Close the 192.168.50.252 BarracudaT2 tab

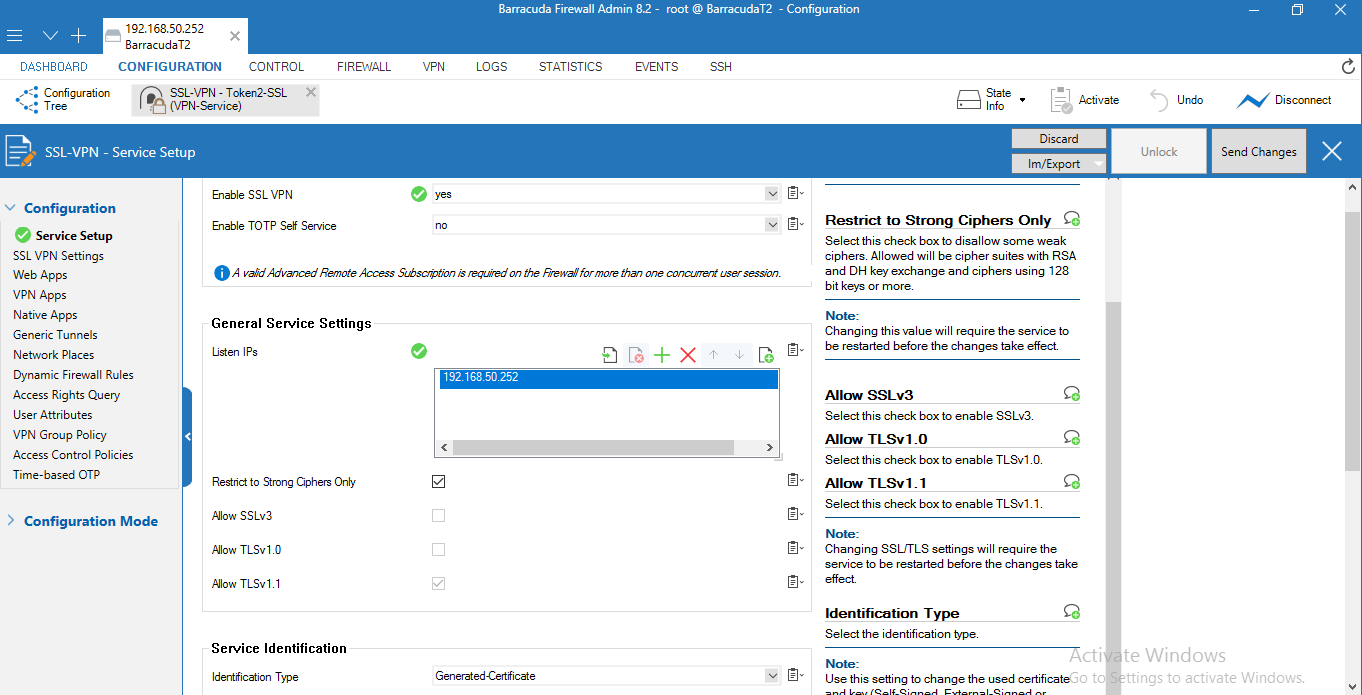[x=235, y=36]
